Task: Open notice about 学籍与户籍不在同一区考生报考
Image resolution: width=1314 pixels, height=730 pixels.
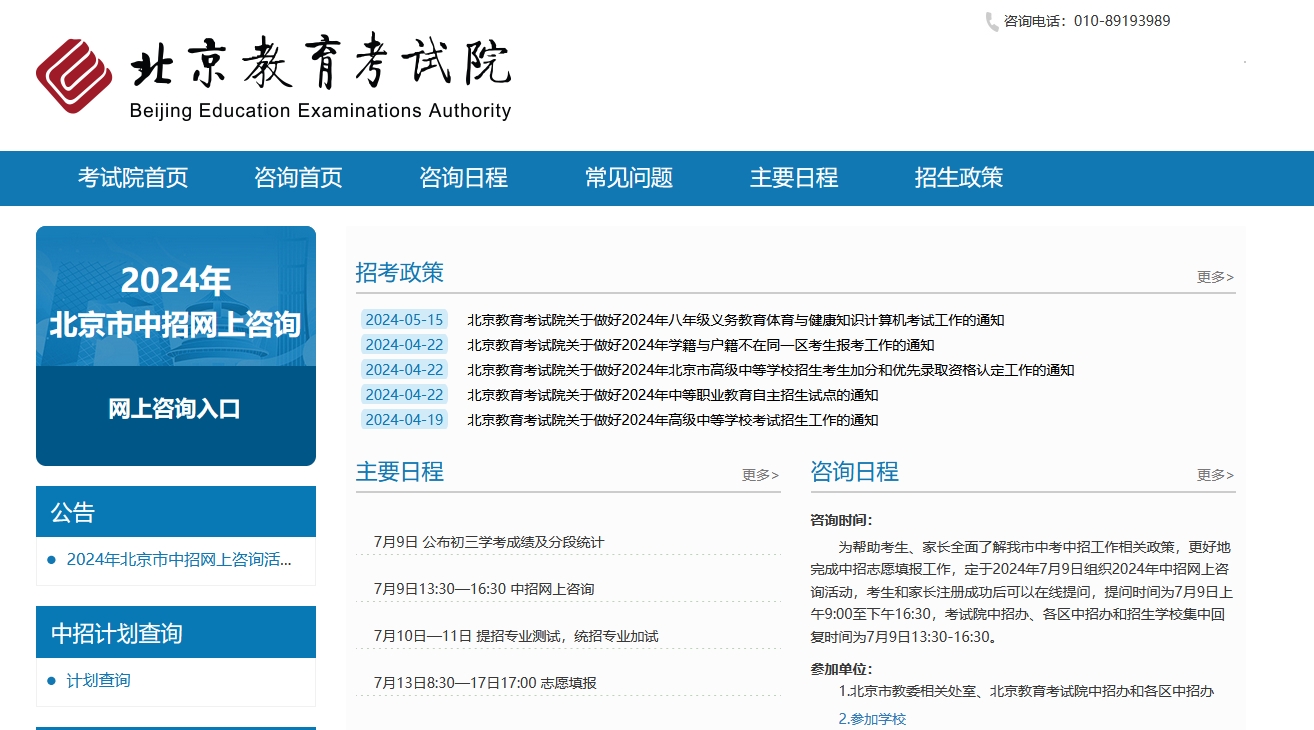Action: [700, 345]
